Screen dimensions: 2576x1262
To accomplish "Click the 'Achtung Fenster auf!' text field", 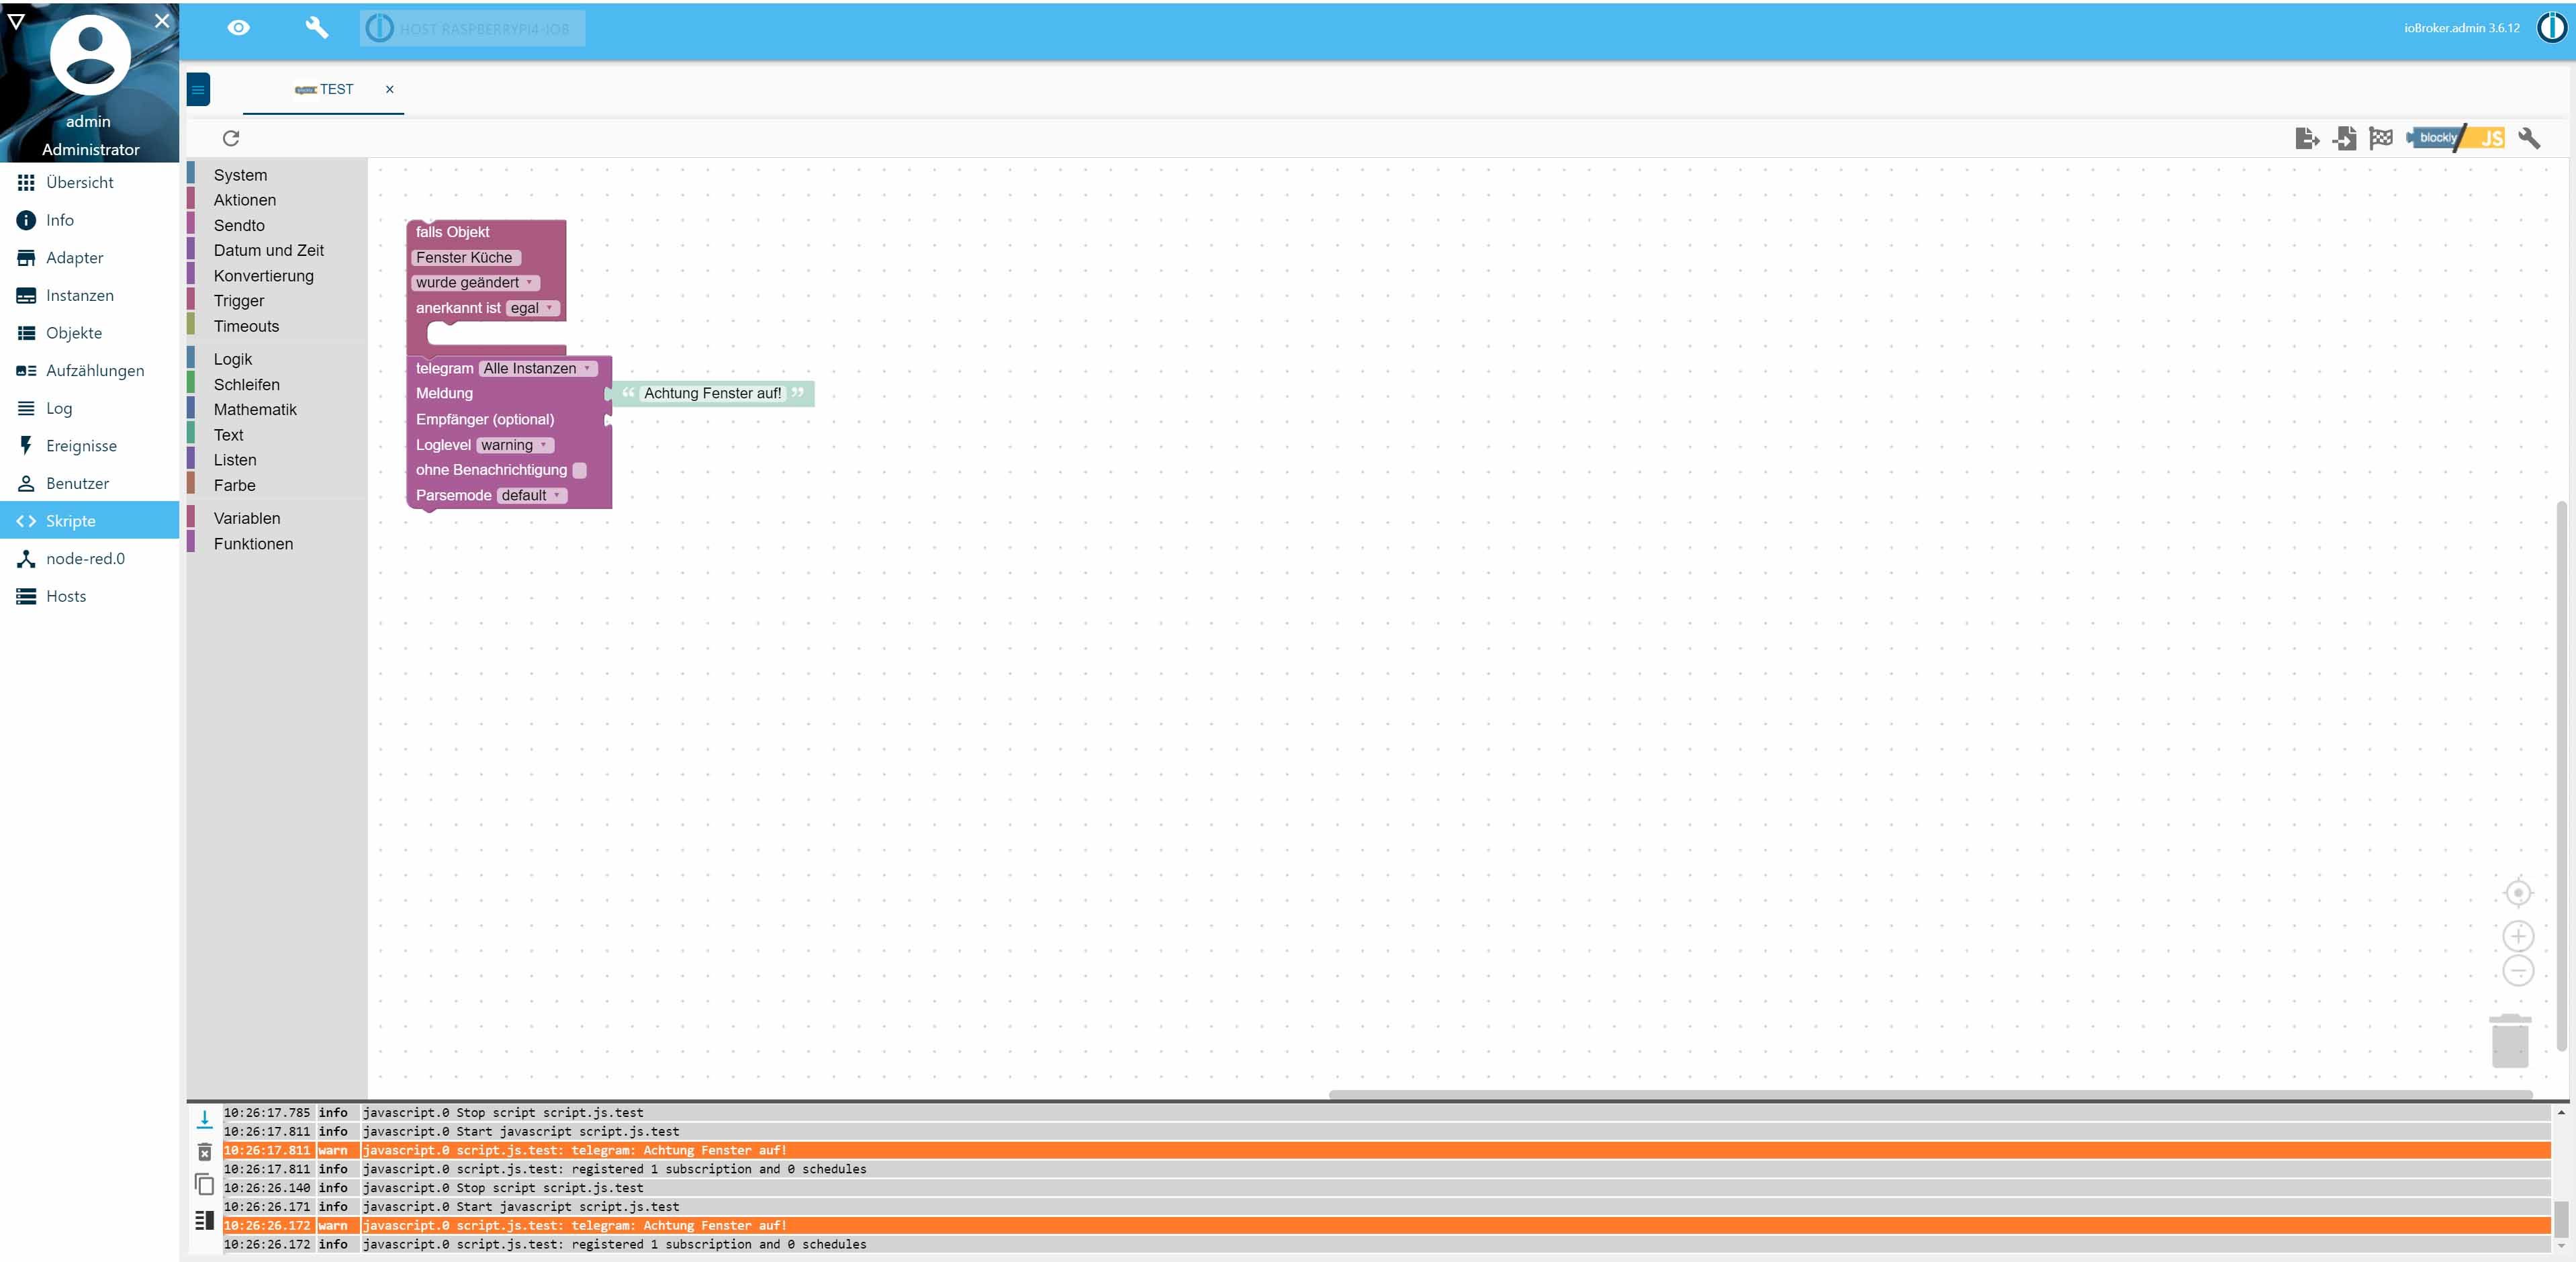I will tap(712, 393).
